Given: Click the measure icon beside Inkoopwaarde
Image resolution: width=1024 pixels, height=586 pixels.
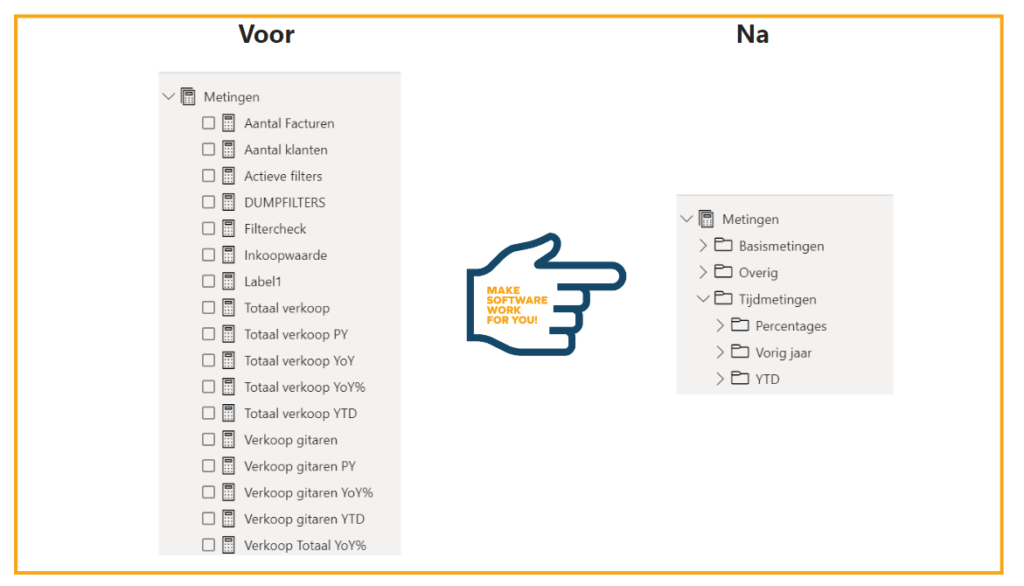Looking at the screenshot, I should [x=228, y=255].
